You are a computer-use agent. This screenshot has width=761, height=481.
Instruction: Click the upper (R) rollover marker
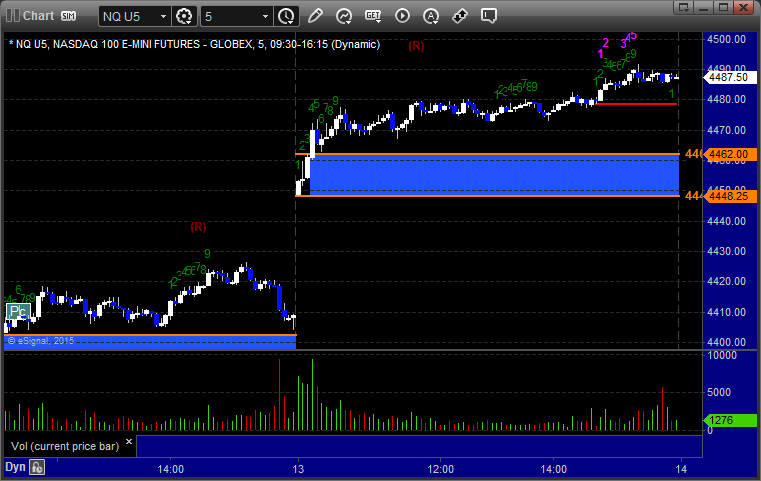416,46
